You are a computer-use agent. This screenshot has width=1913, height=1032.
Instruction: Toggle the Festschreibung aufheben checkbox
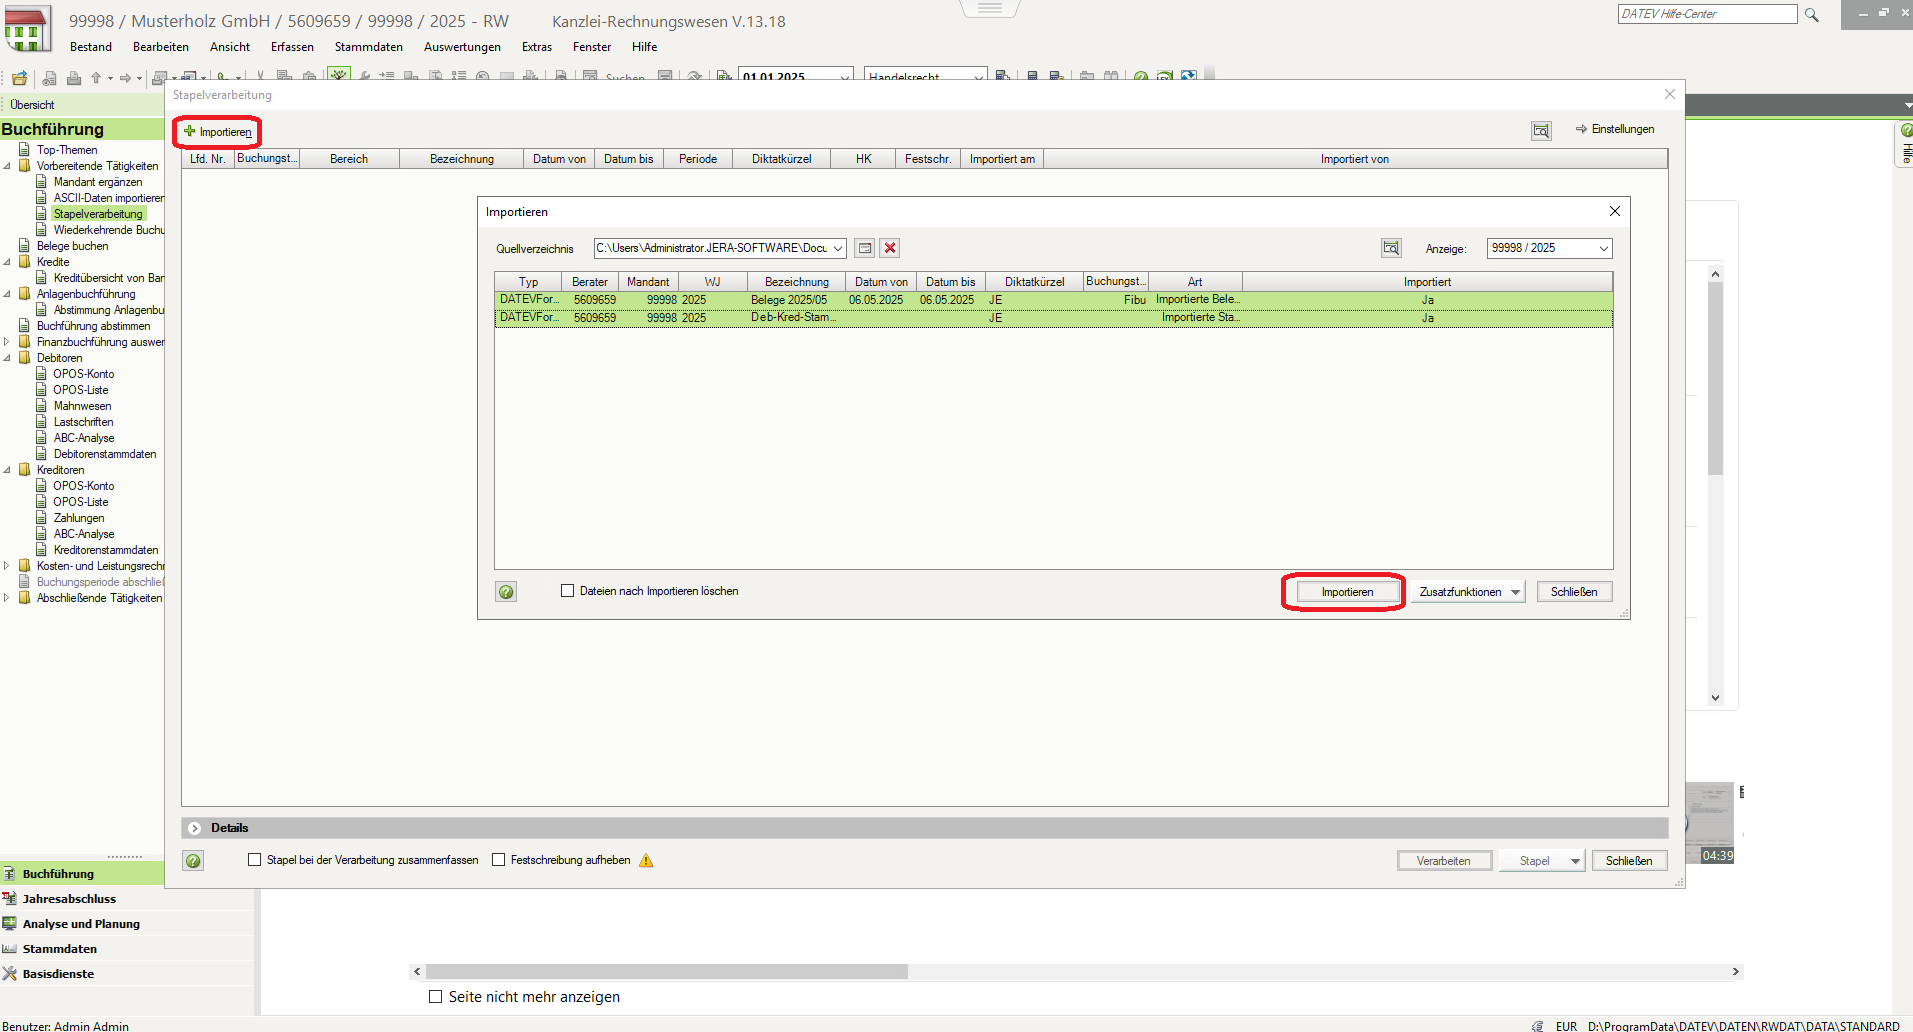(499, 860)
